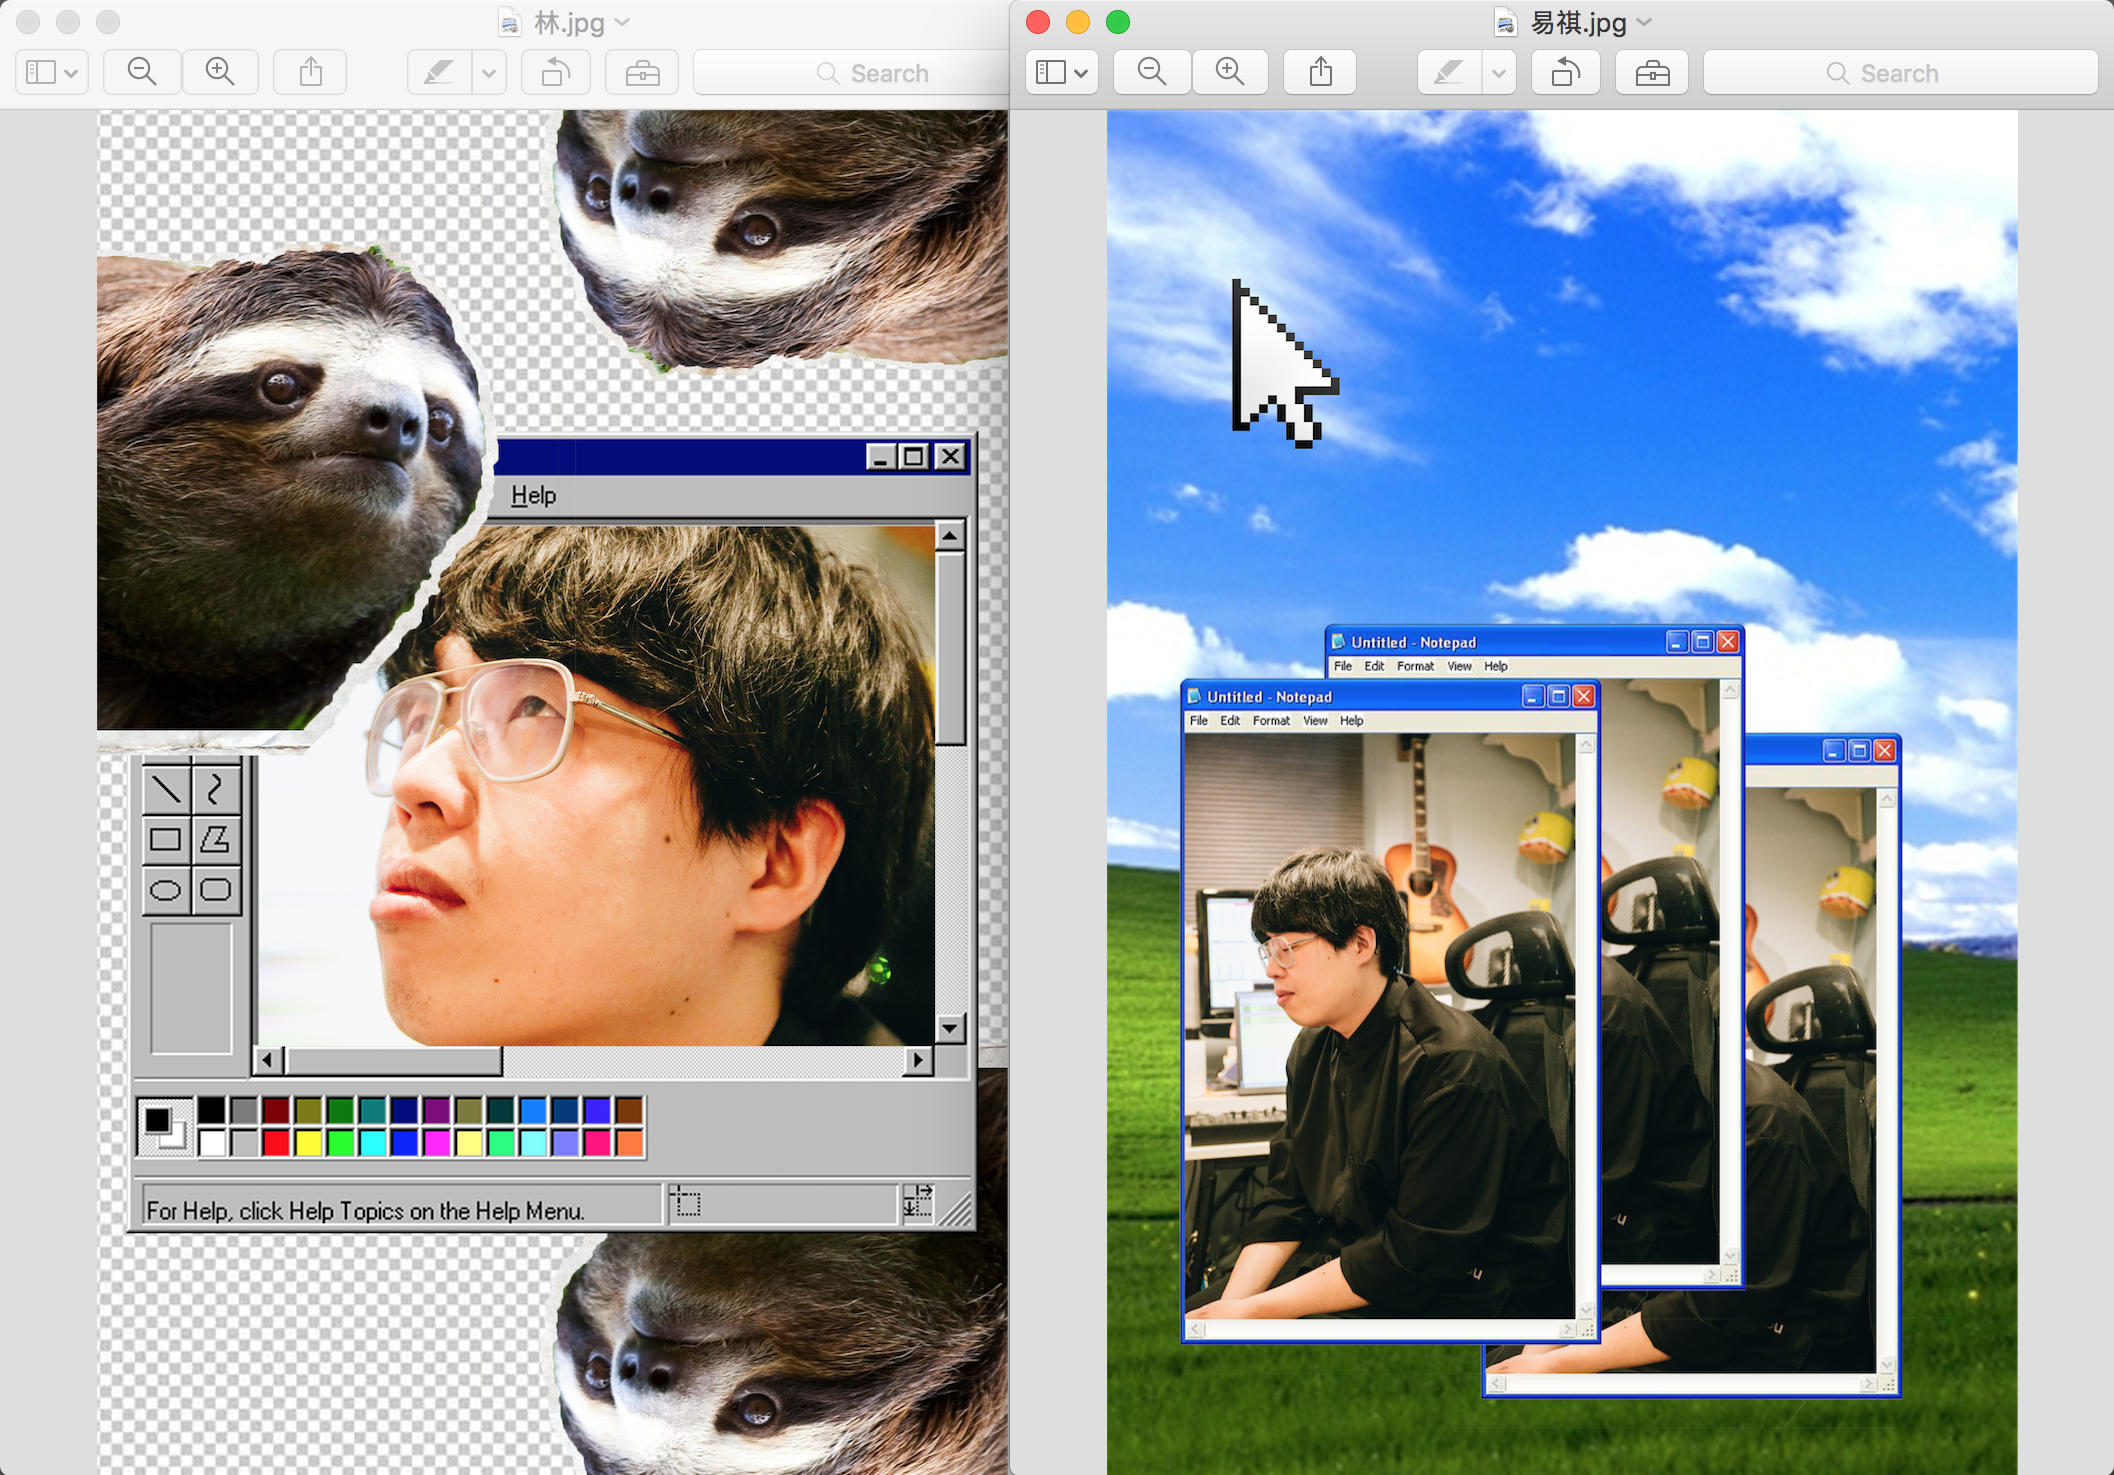2114x1475 pixels.
Task: Expand the 易祺.jpg title chevron
Action: point(1645,22)
